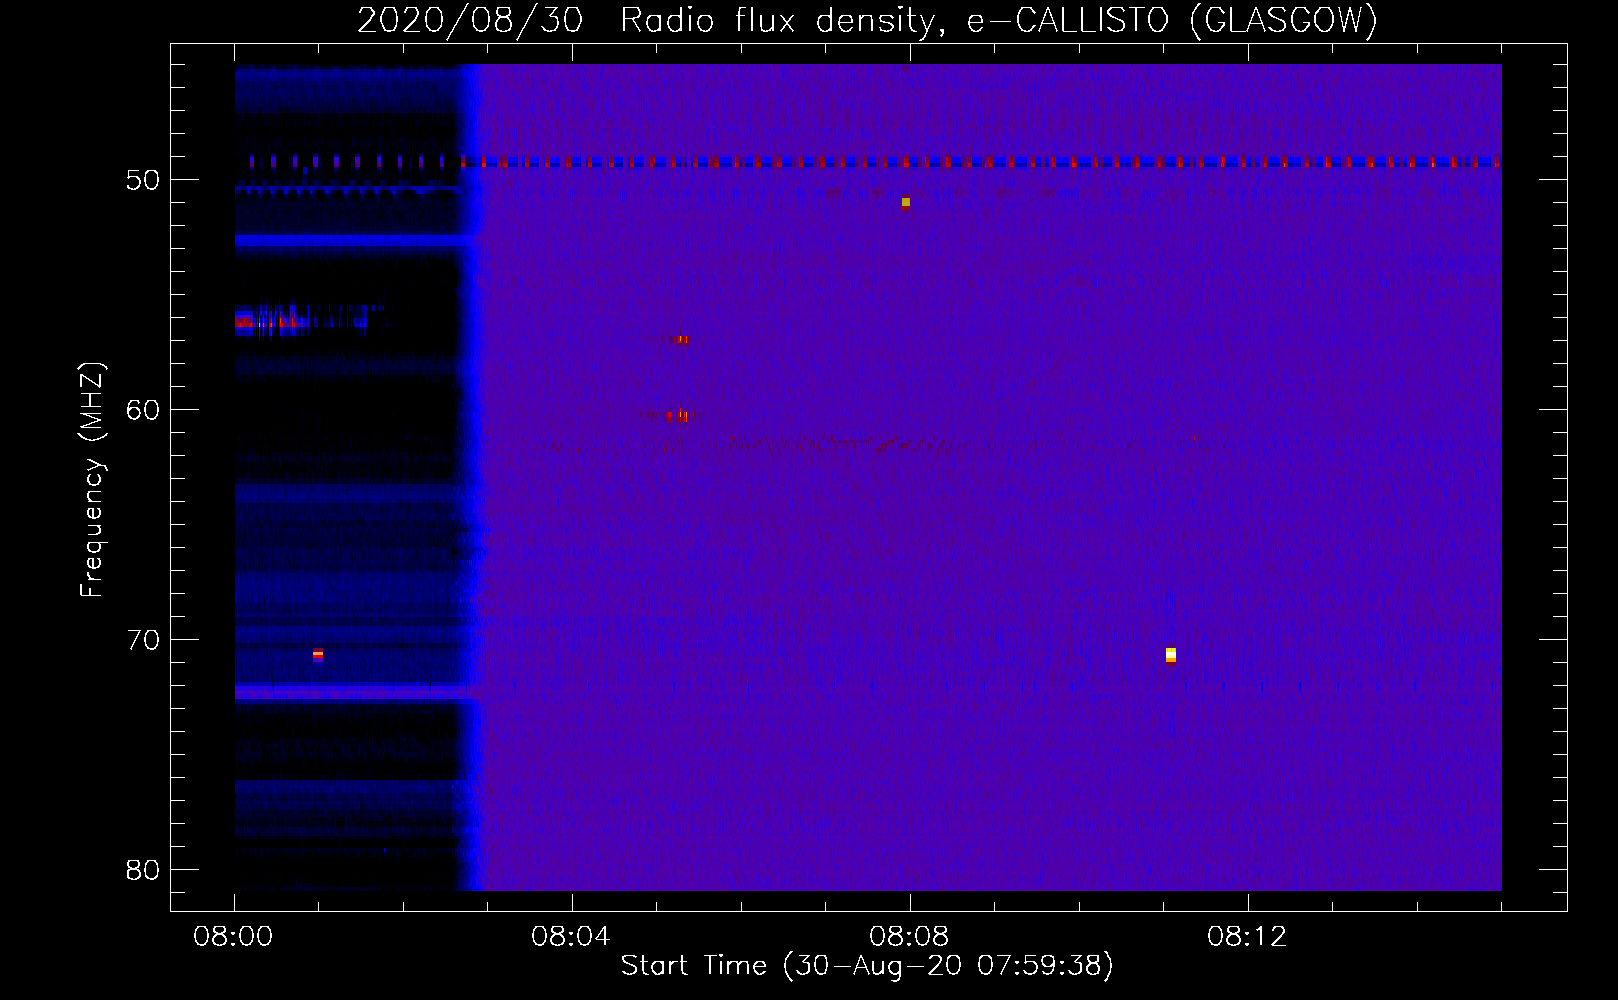Viewport: 1618px width, 1000px height.
Task: Click the yellow spot near 51 MHz at 08:08
Action: pos(906,202)
